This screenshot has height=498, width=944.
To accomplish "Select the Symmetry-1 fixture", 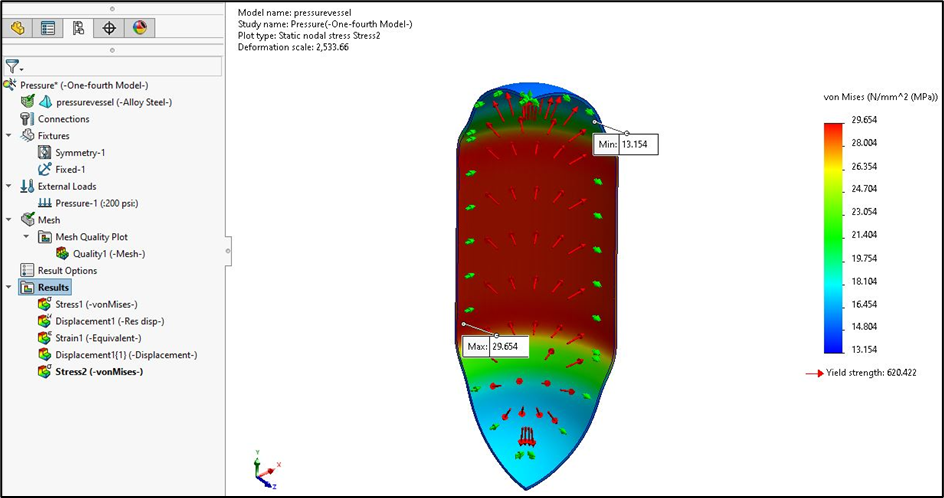I will coord(80,152).
